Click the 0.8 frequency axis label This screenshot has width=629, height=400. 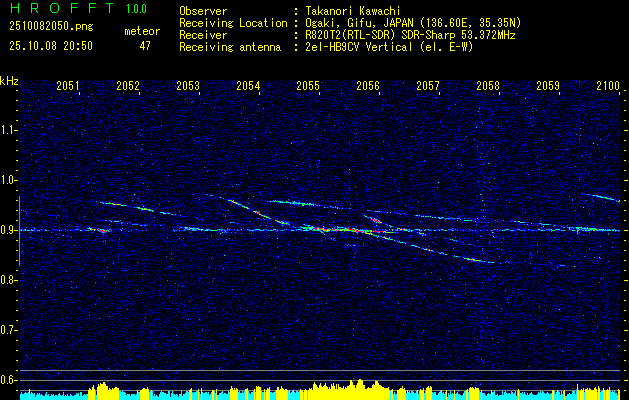pyautogui.click(x=8, y=280)
